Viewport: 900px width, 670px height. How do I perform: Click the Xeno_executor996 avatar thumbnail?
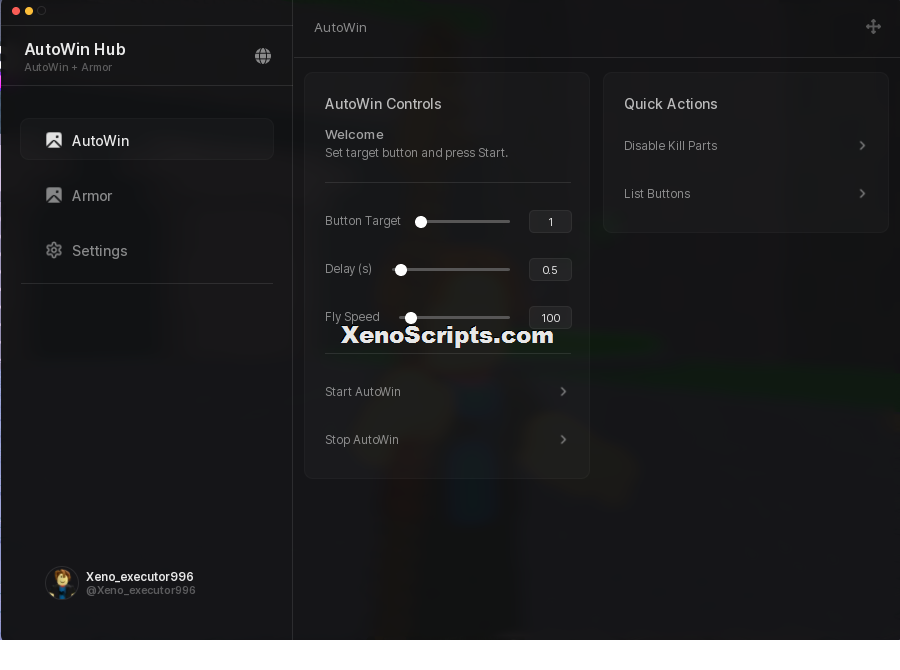pos(62,583)
